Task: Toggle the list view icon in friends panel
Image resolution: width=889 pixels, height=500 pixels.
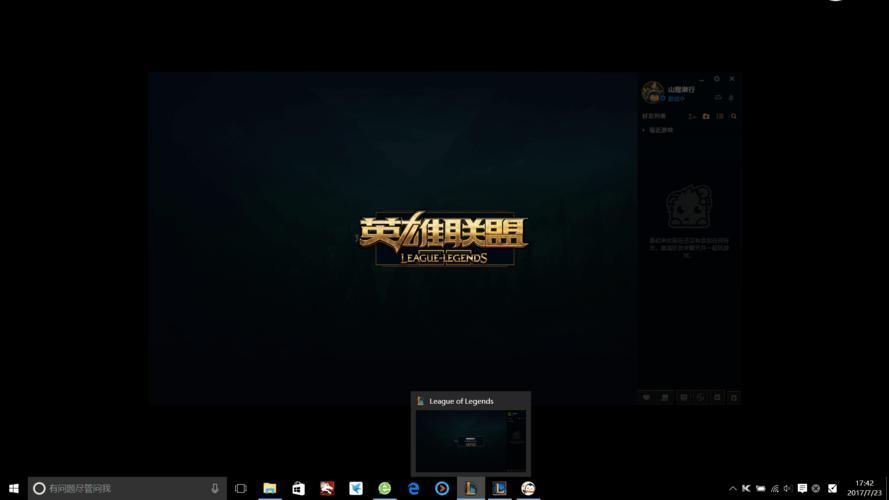Action: [719, 116]
